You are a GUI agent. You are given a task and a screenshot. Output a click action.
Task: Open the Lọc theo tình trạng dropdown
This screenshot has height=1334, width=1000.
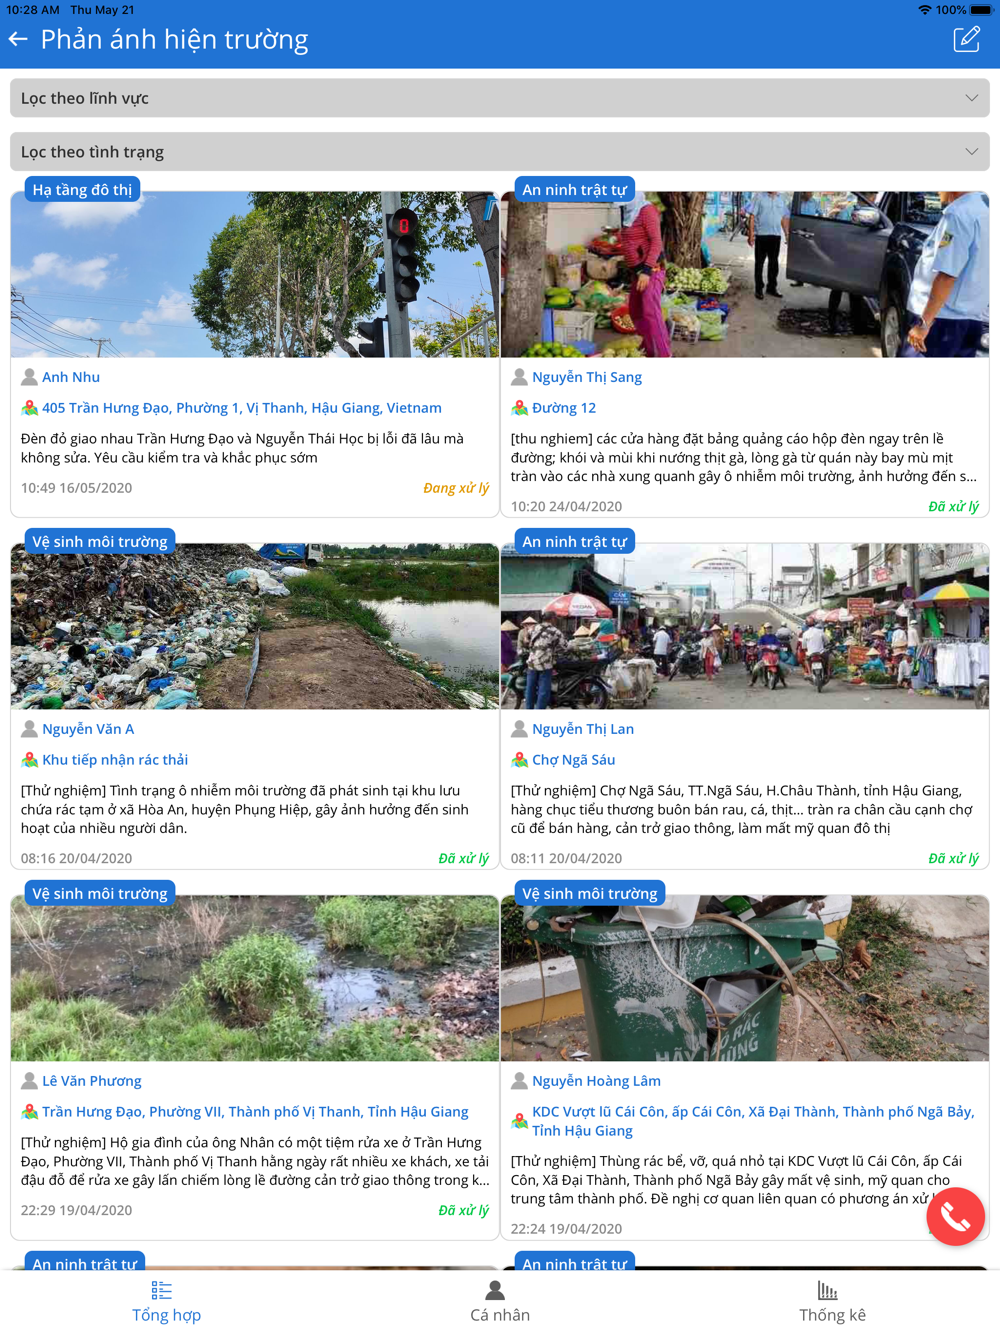coord(500,152)
